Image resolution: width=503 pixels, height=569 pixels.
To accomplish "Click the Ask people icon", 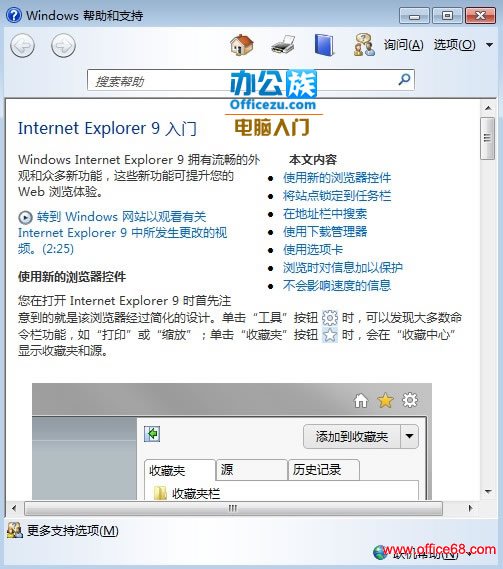I will click(x=364, y=45).
